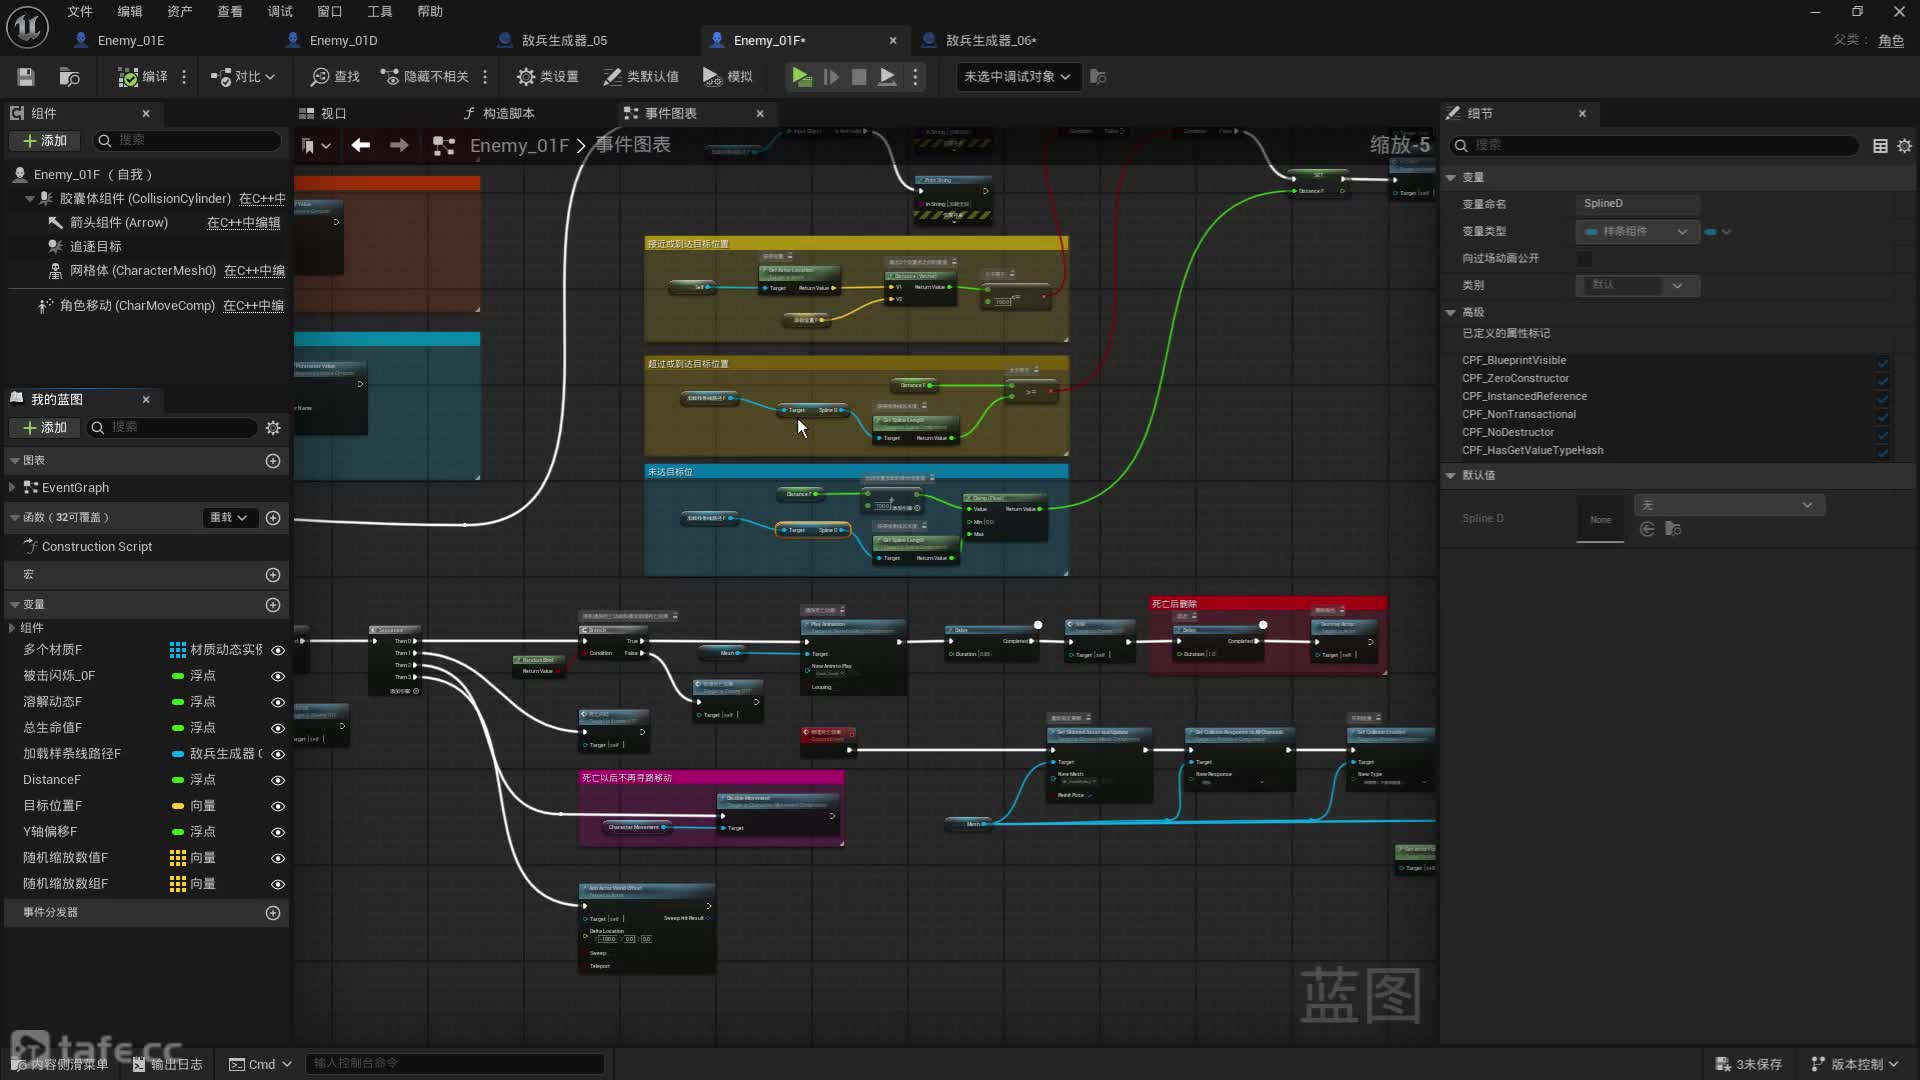Check the Expose to Cinematics checkbox
Viewport: 1920px width, 1080px height.
coord(1584,259)
